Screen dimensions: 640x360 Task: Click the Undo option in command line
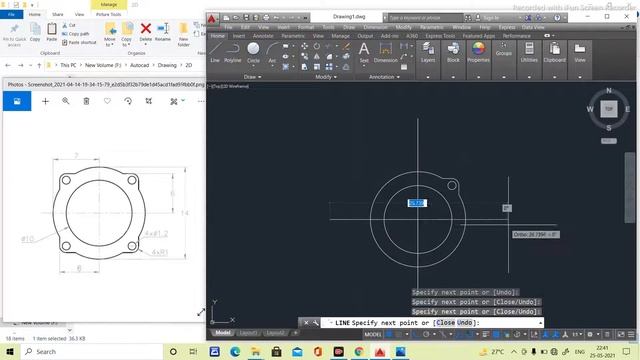click(464, 323)
